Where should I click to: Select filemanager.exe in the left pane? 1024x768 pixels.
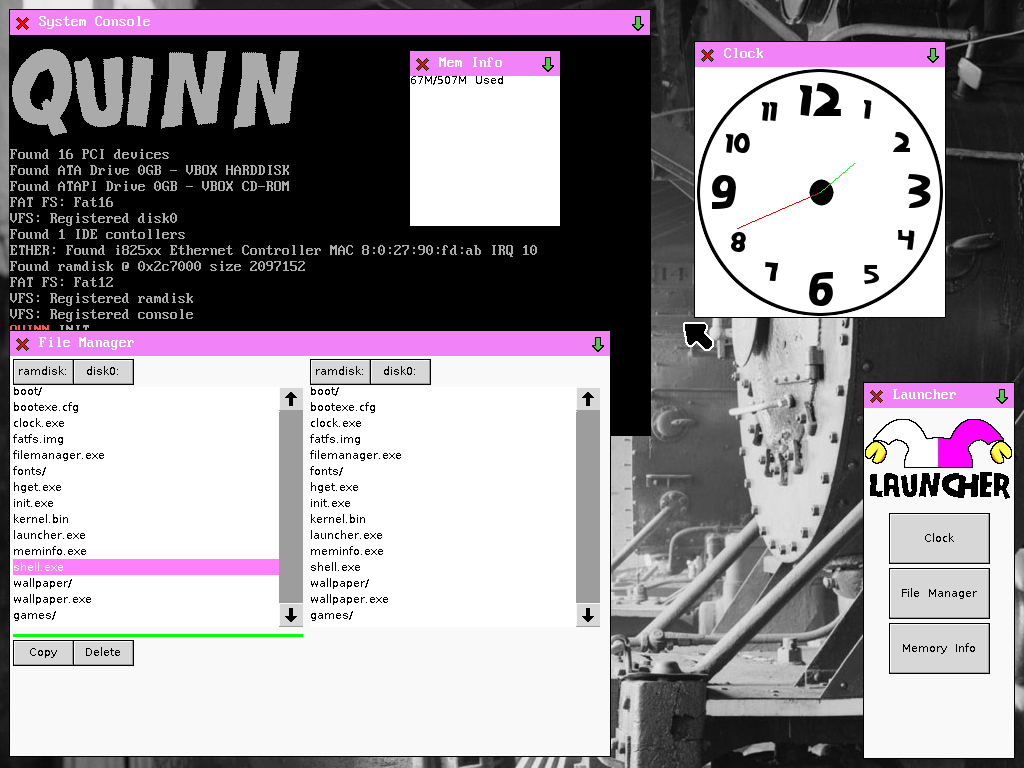tap(146, 455)
